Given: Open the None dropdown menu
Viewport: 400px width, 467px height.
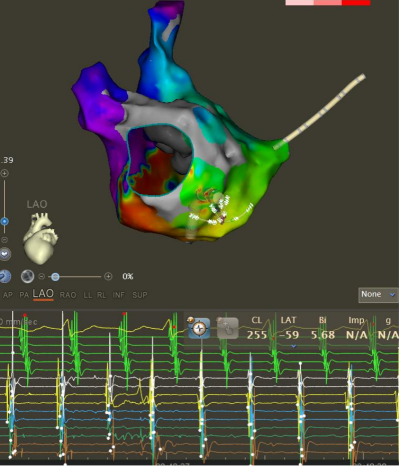Looking at the screenshot, I should coord(378,295).
